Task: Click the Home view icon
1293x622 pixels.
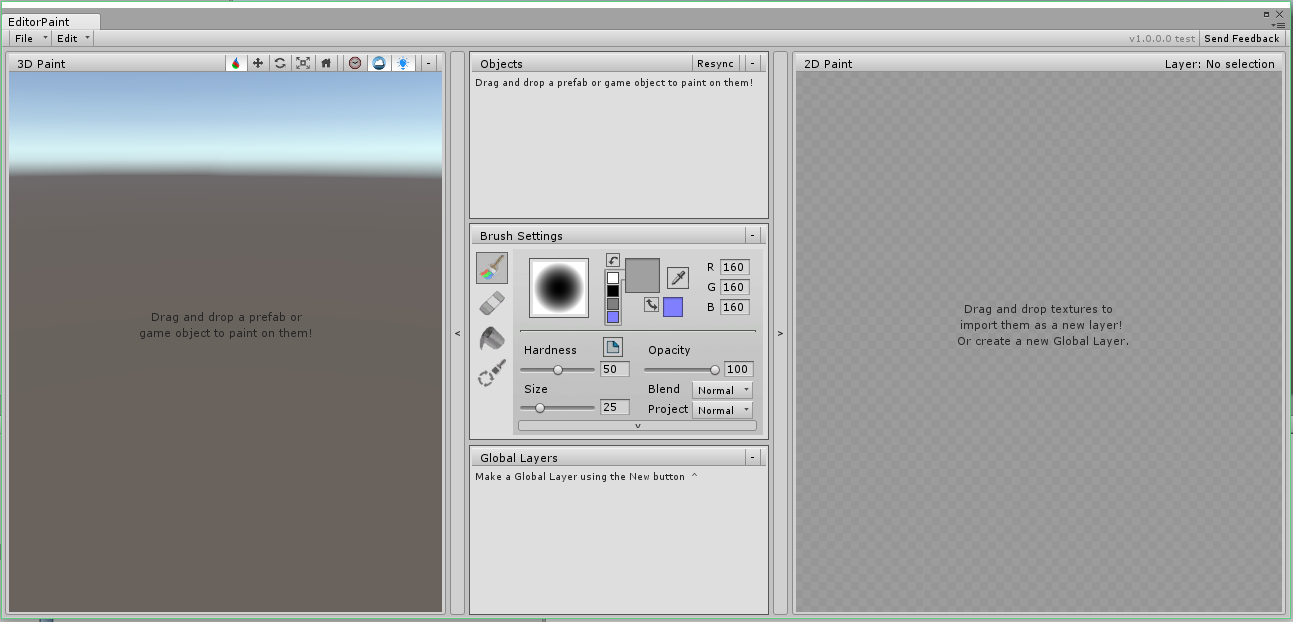Action: 327,62
